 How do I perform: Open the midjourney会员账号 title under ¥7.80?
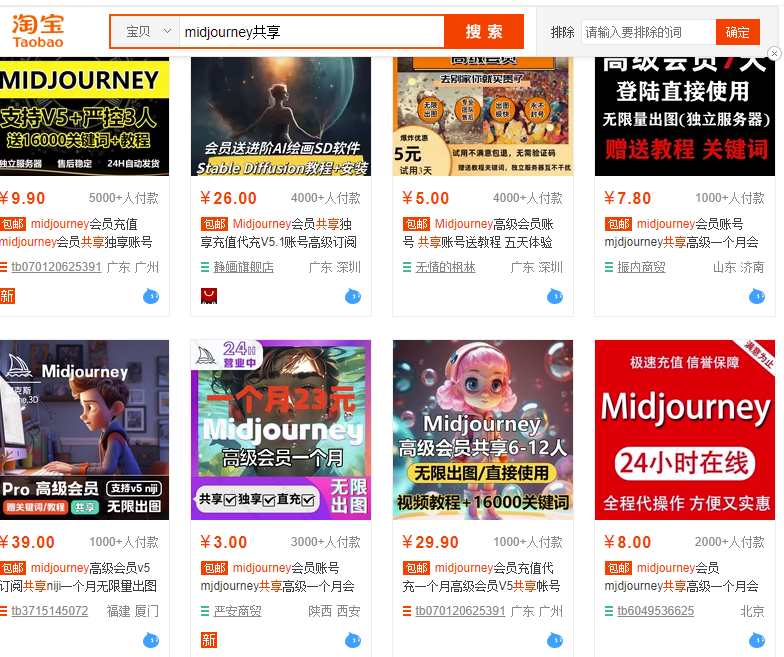pyautogui.click(x=682, y=233)
